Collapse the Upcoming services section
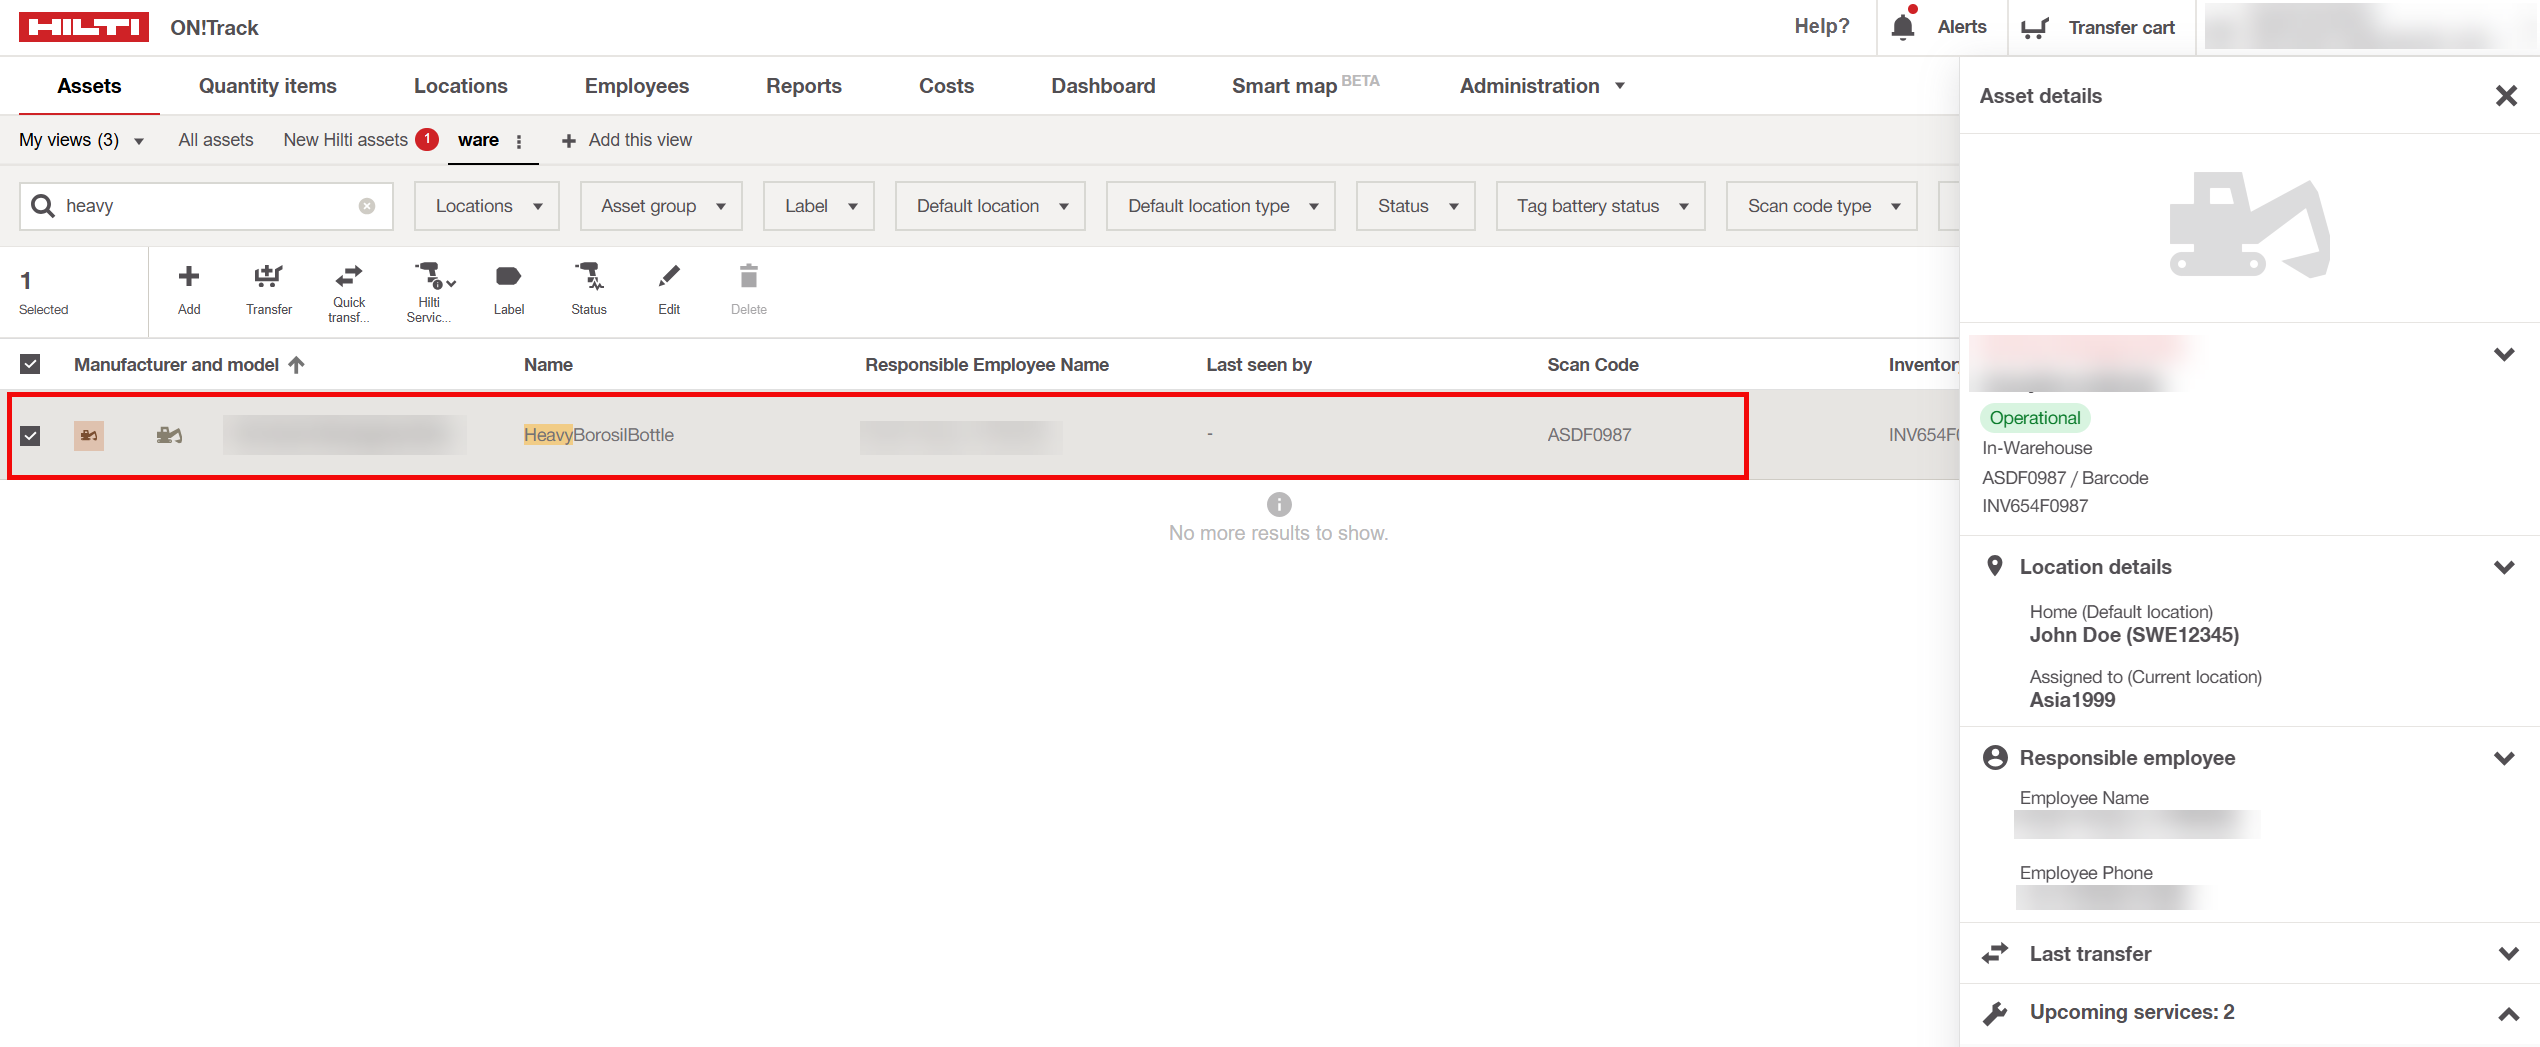Image resolution: width=2540 pixels, height=1047 pixels. [x=2505, y=1011]
